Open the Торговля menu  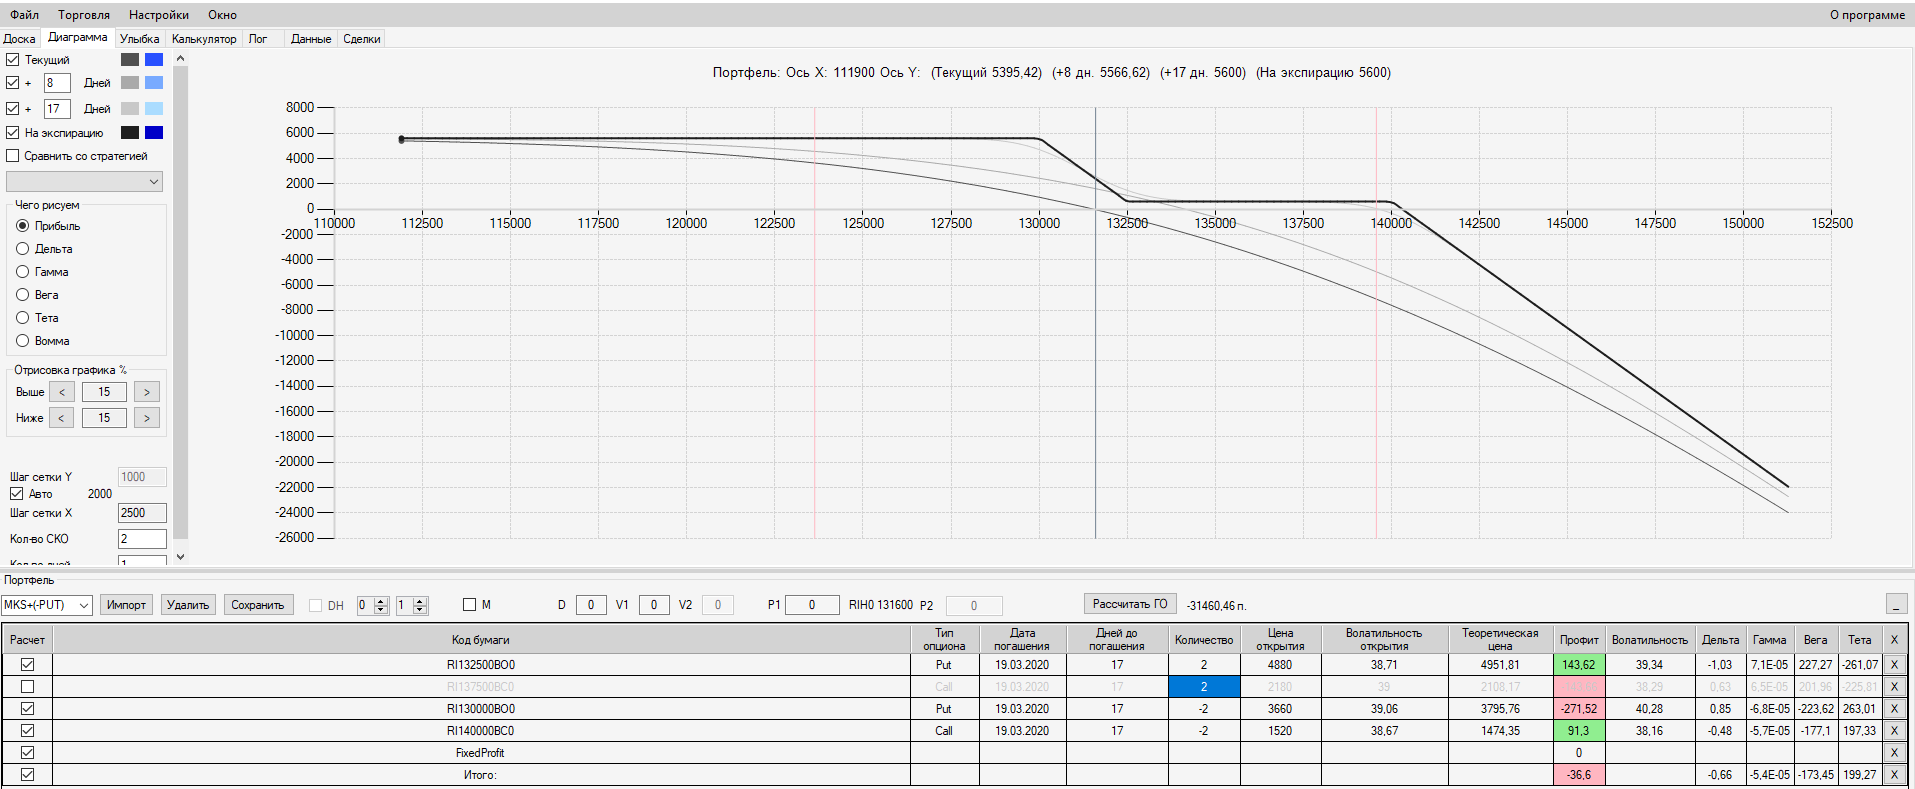tap(84, 15)
